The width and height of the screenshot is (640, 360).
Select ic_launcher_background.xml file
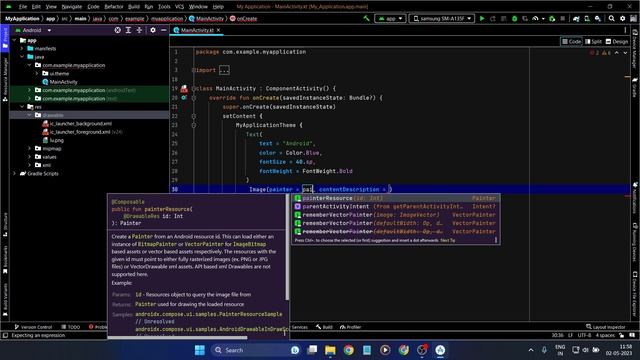77,123
